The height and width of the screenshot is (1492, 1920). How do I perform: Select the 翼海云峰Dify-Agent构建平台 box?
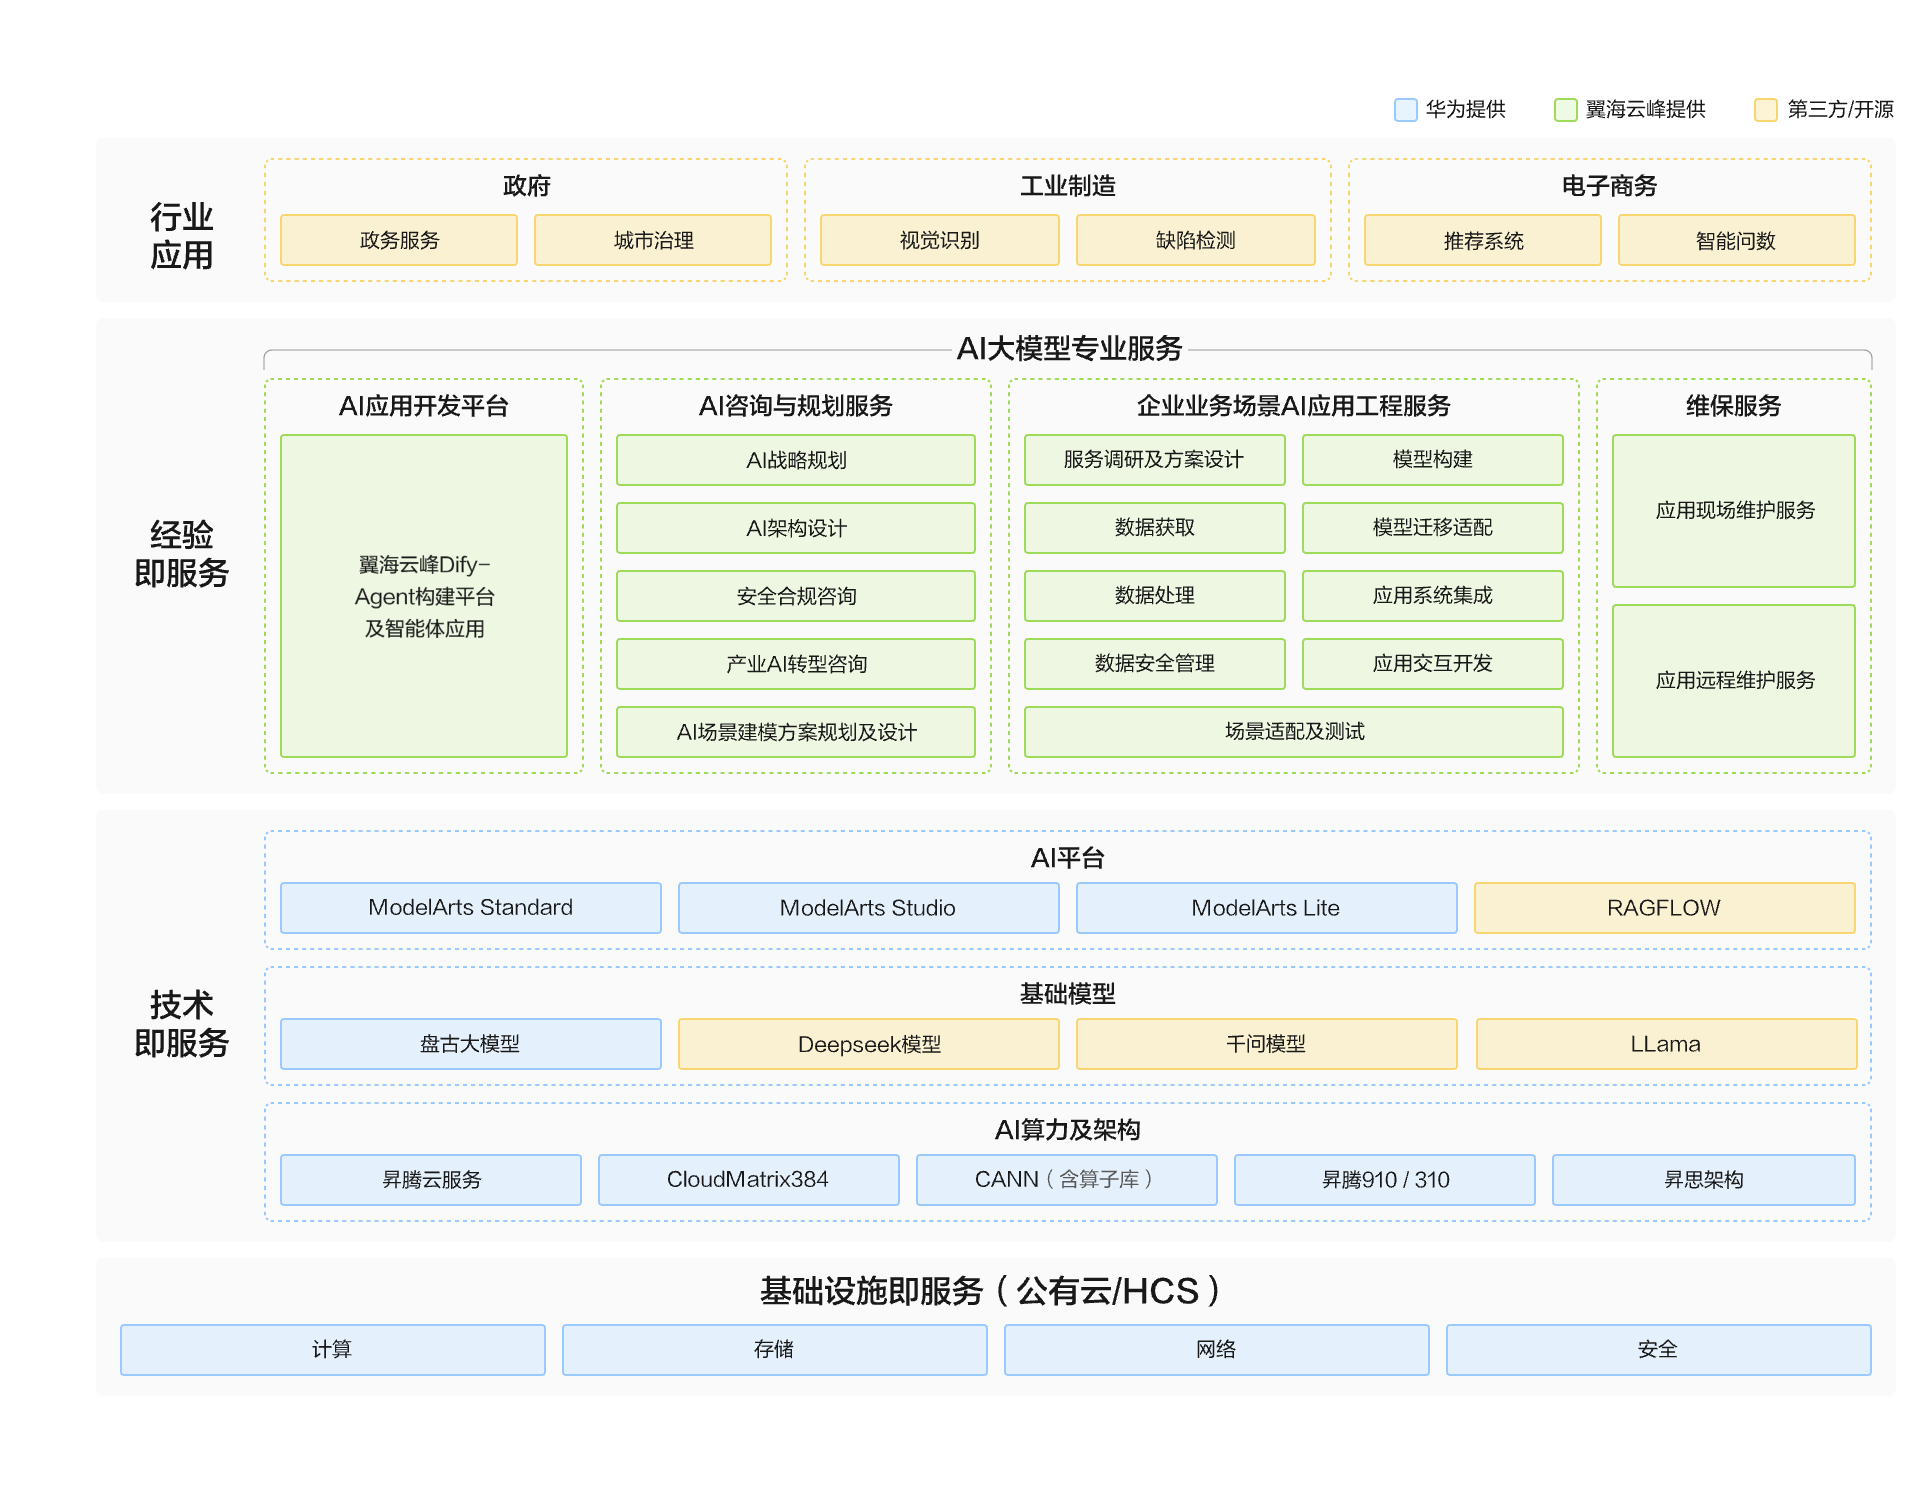[x=424, y=596]
